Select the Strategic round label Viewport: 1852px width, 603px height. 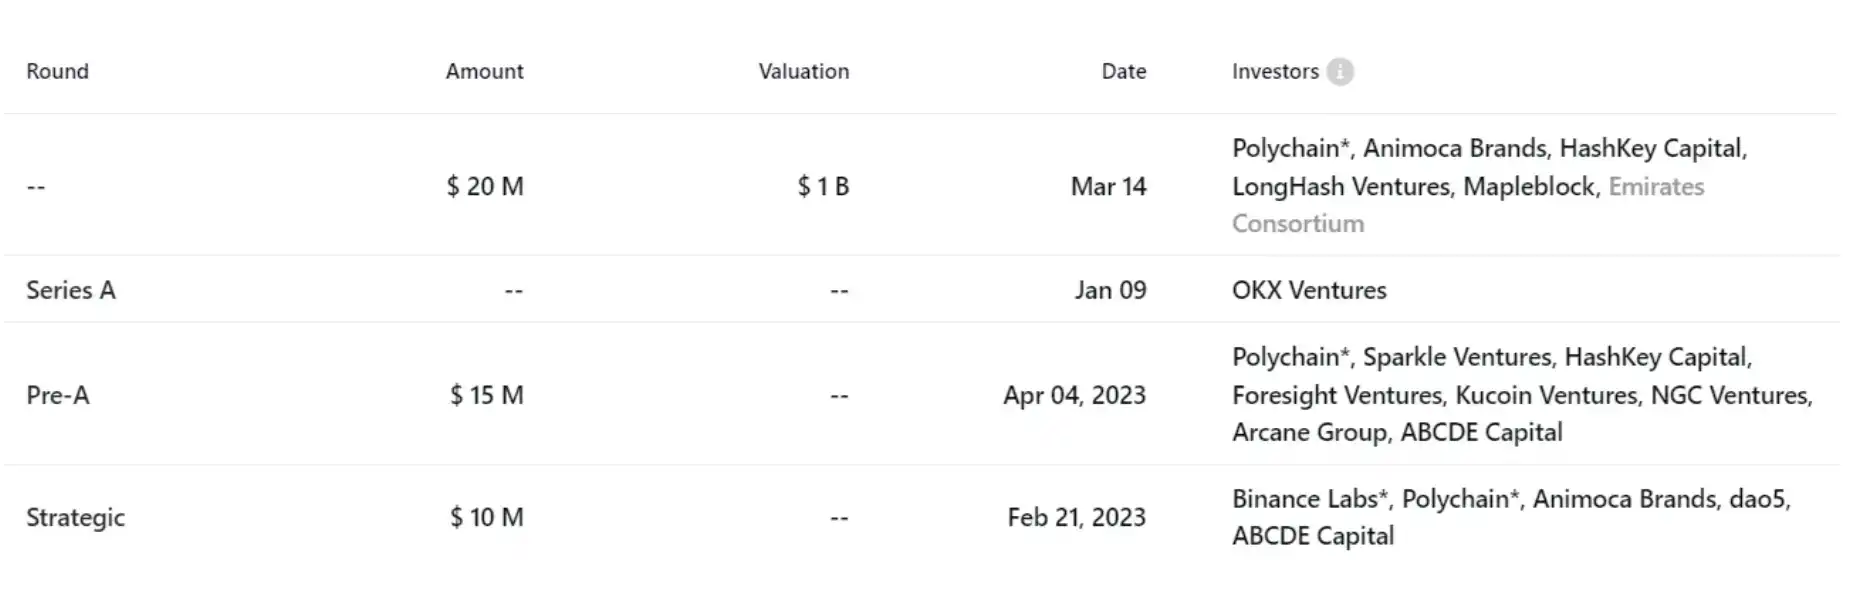coord(75,517)
